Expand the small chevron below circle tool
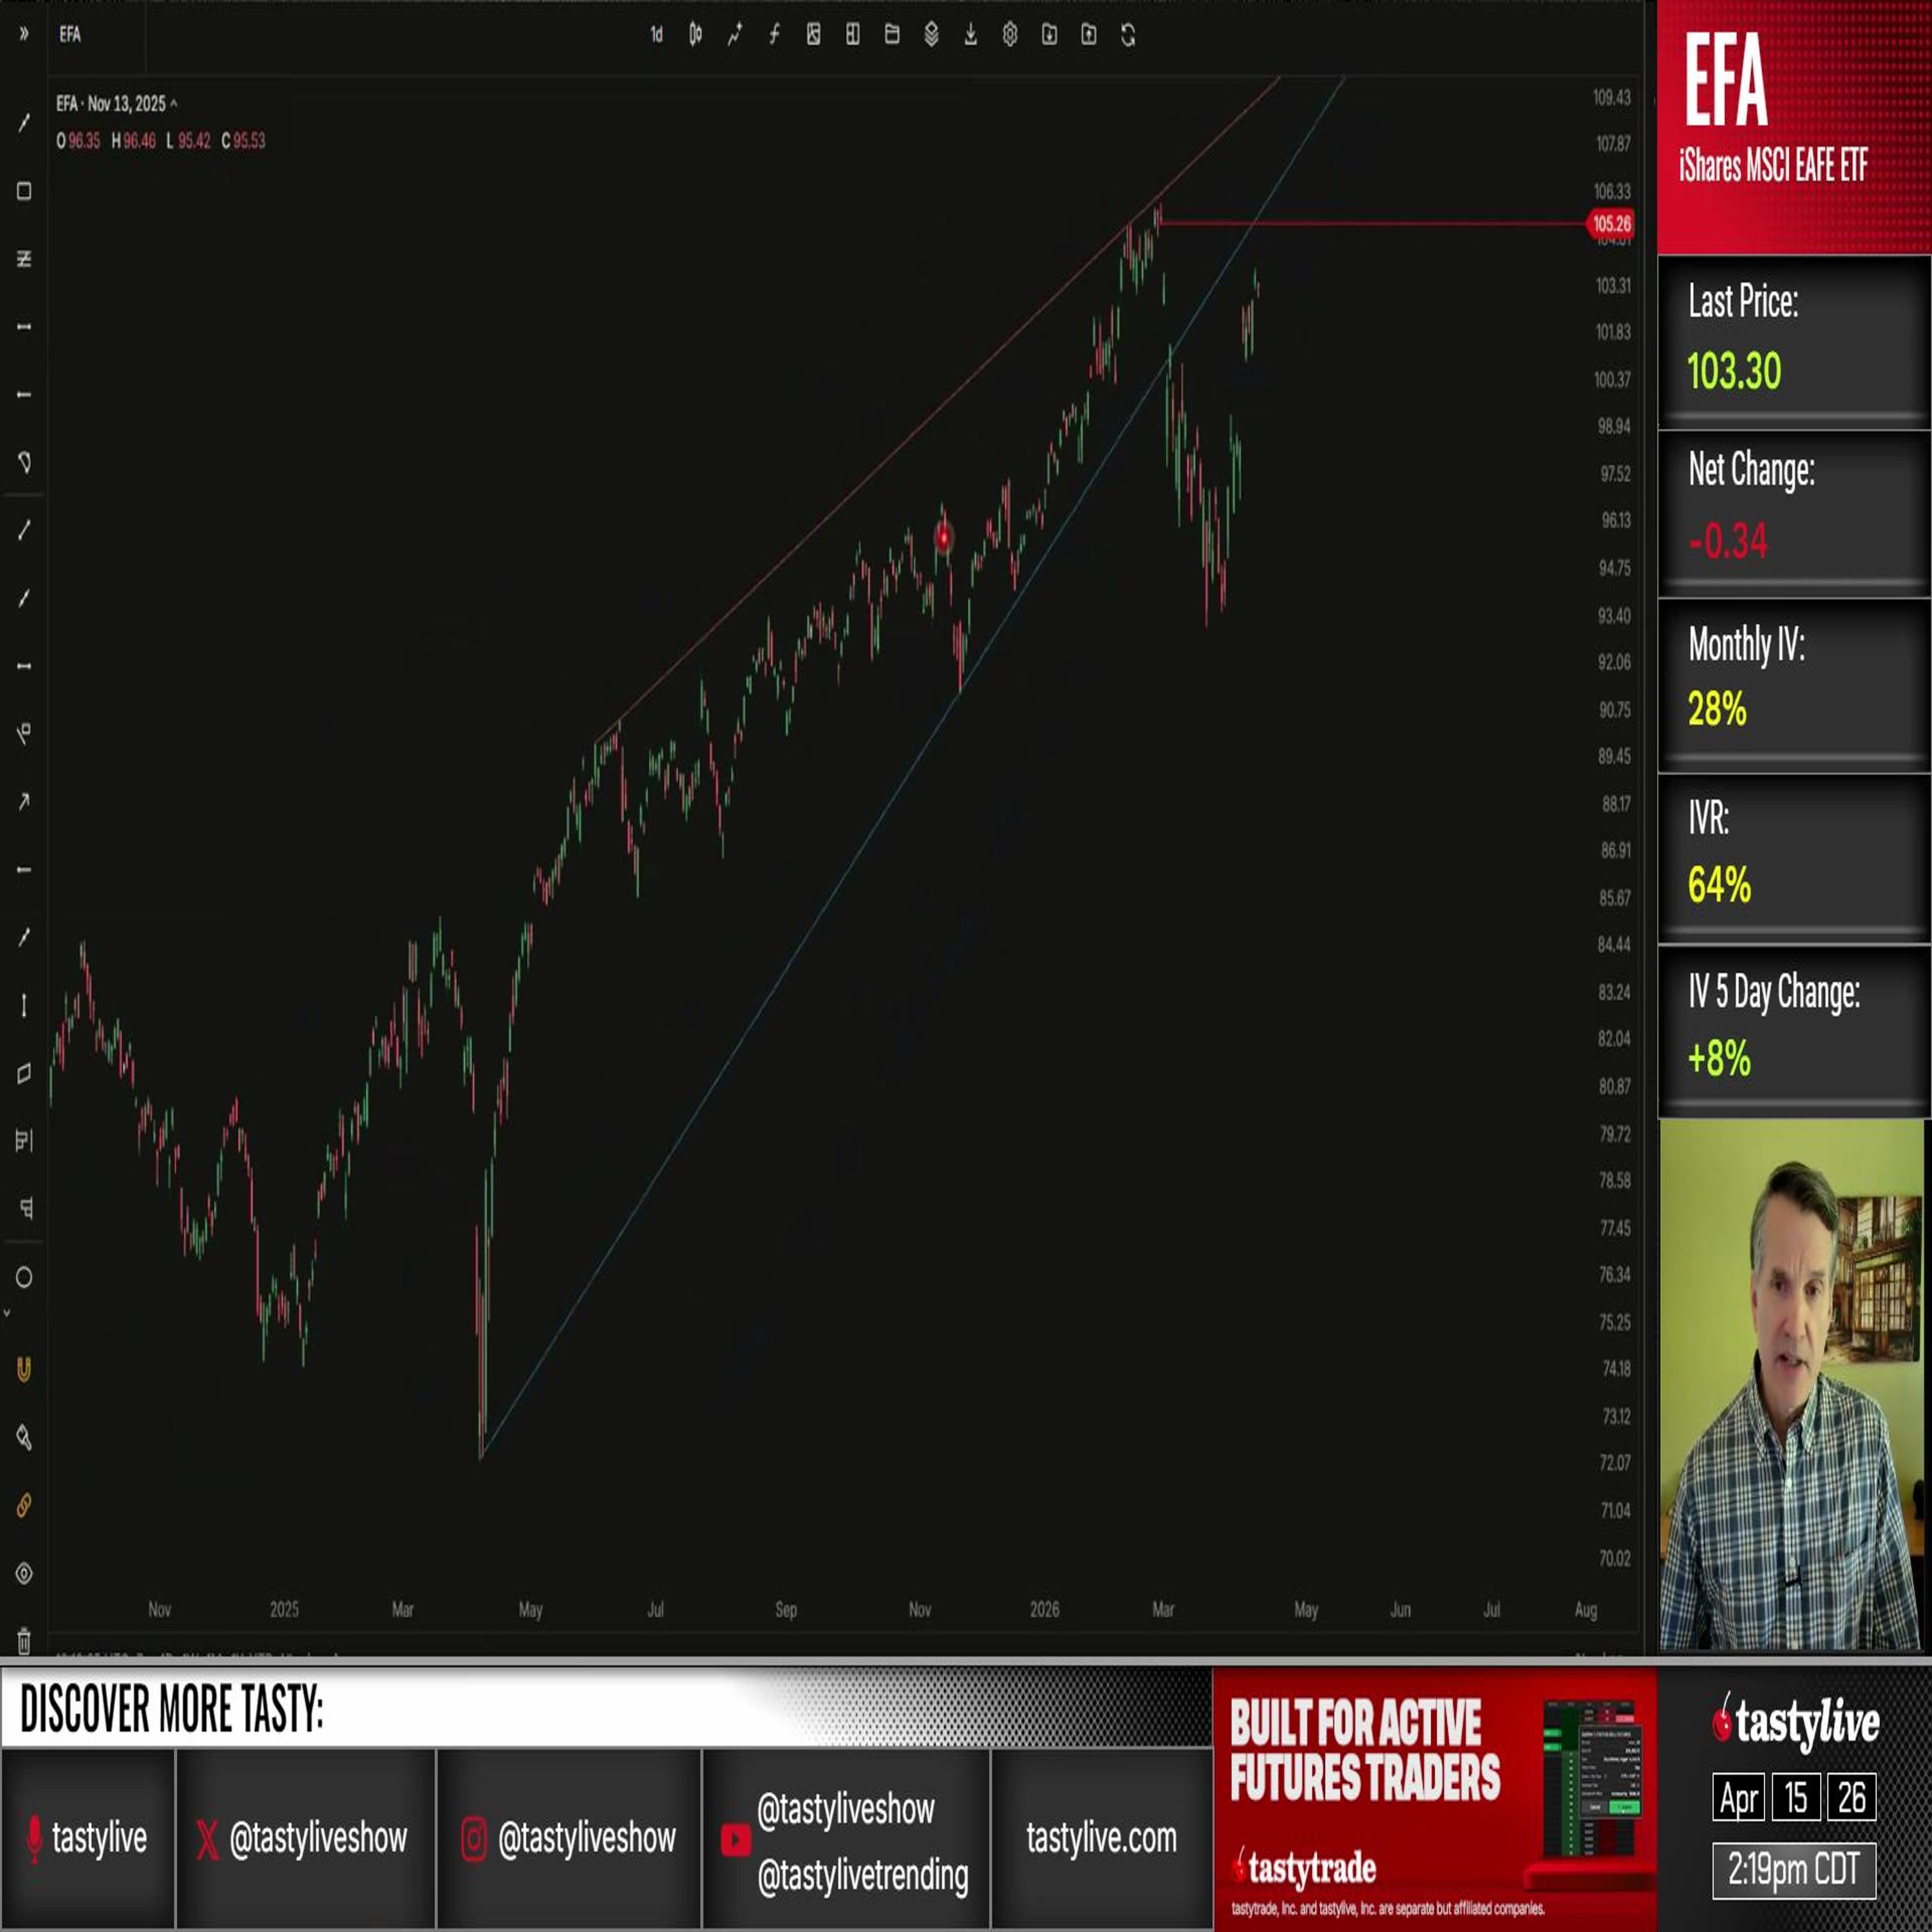 (x=7, y=1313)
